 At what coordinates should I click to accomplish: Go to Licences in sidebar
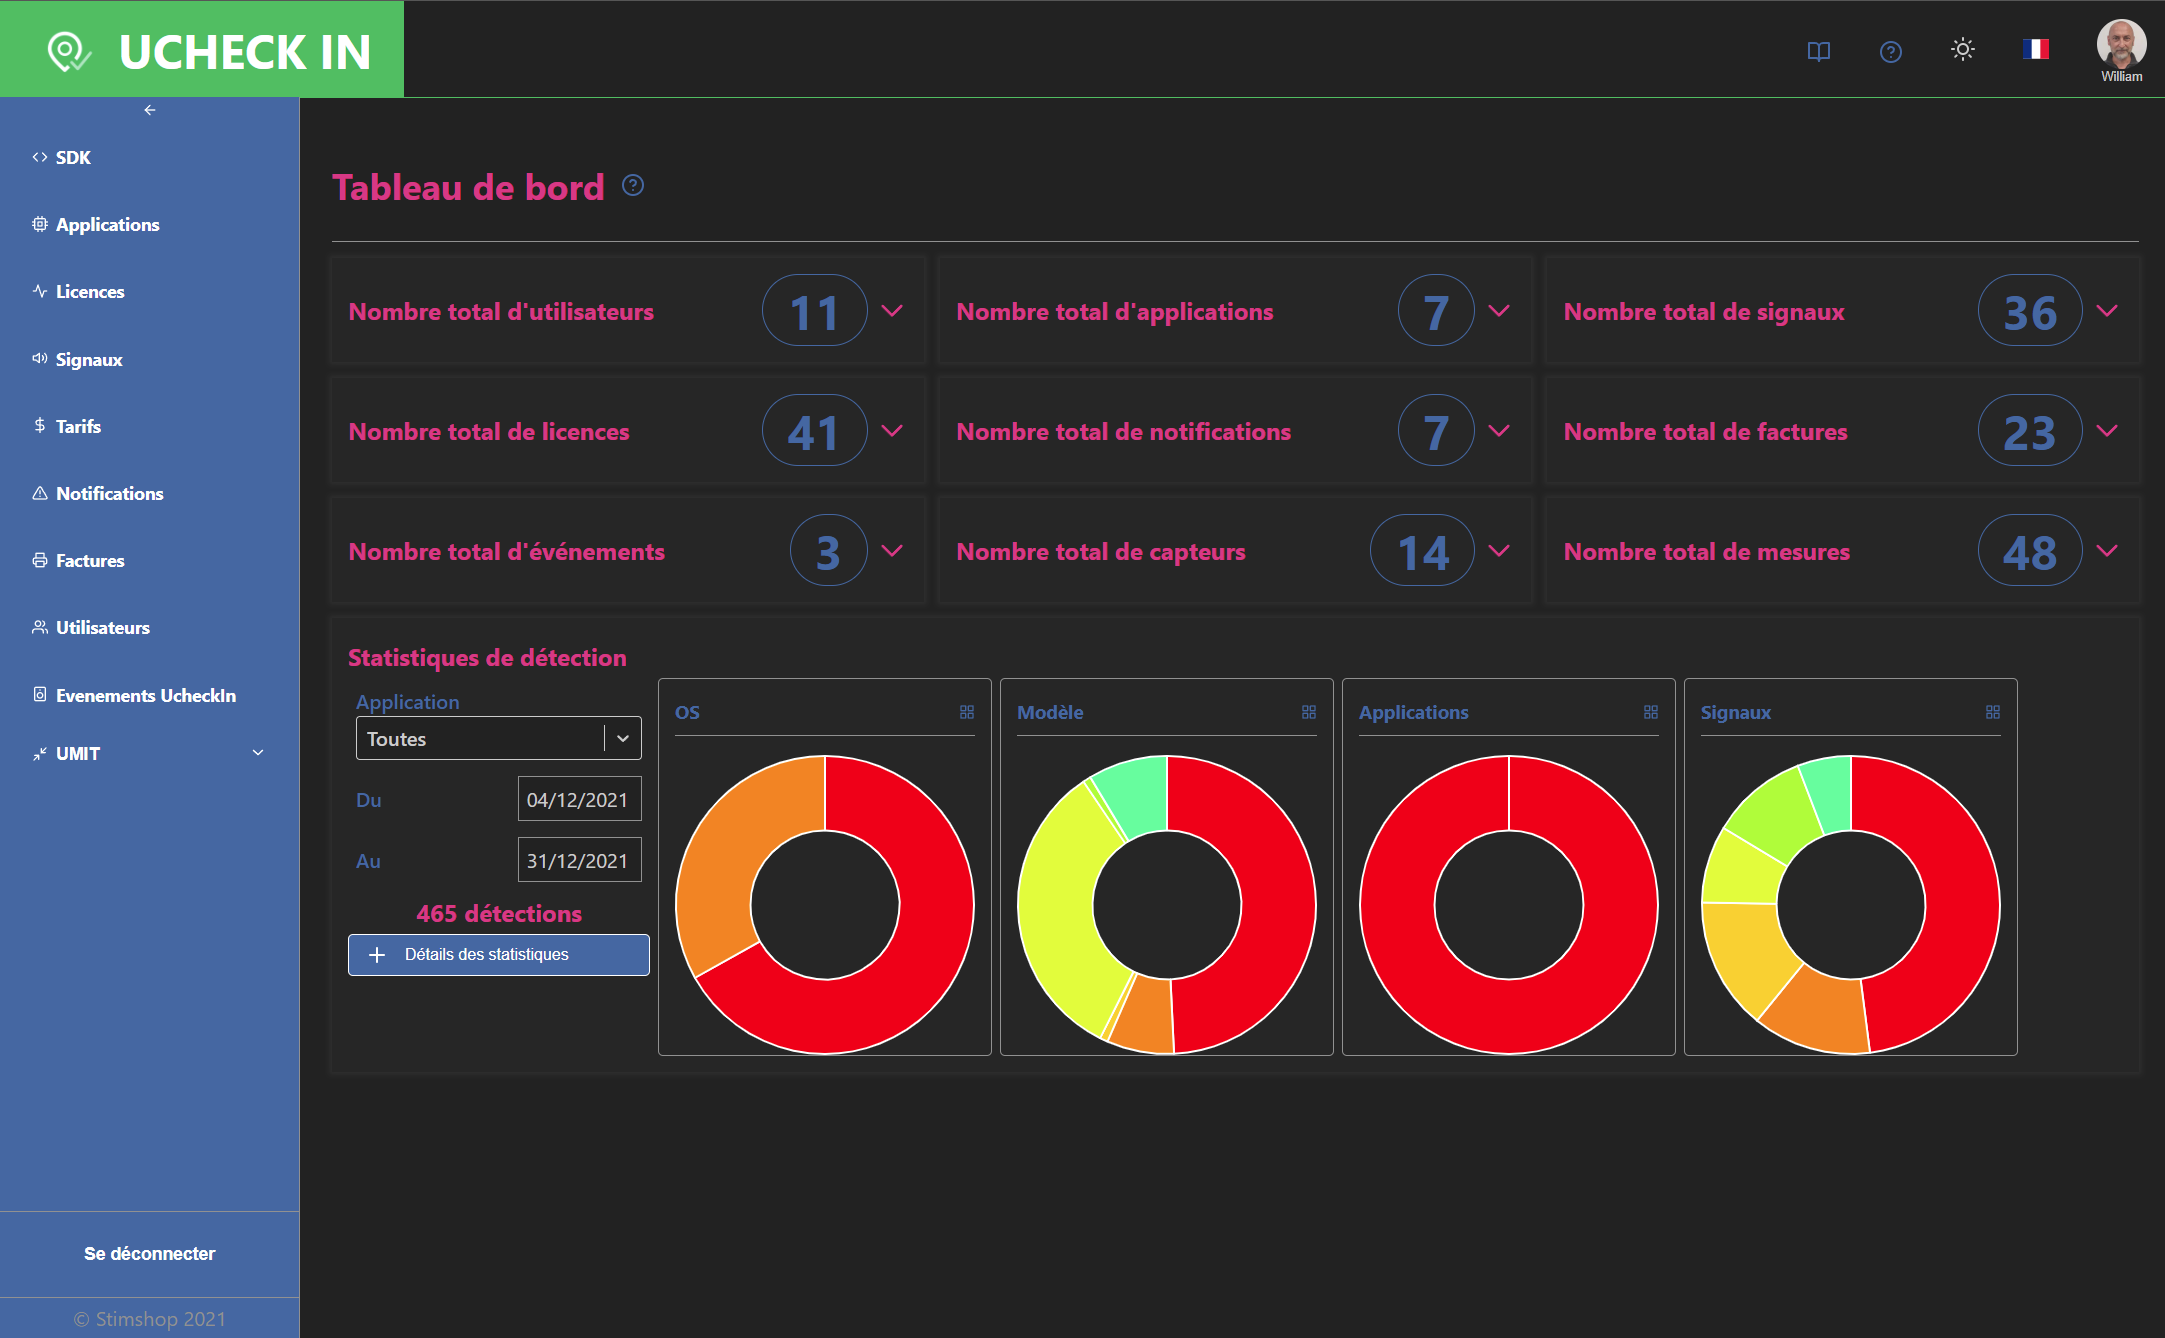(x=90, y=292)
